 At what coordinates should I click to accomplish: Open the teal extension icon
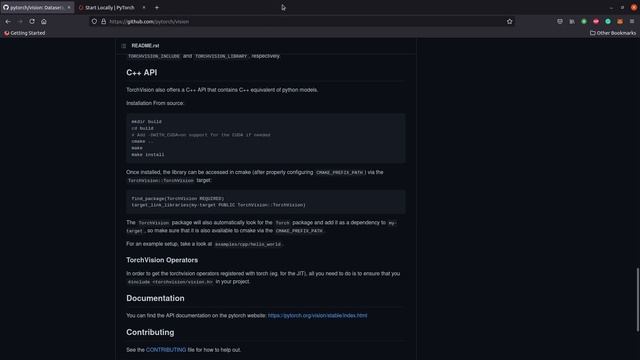coord(608,21)
